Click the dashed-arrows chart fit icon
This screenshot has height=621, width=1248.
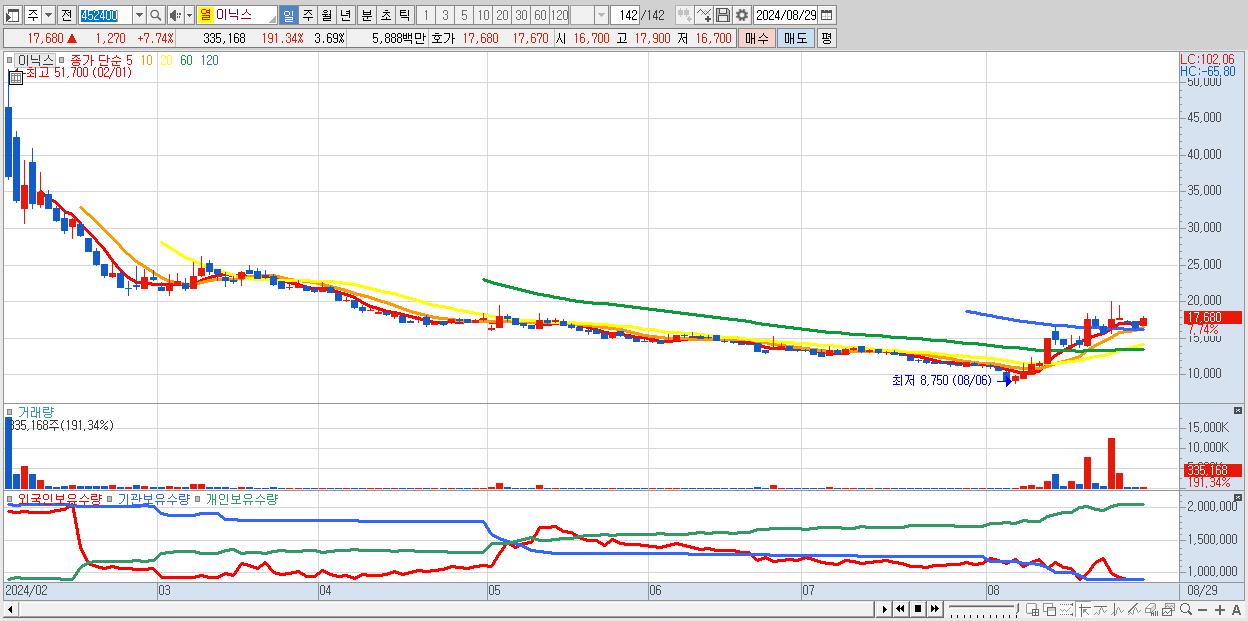coord(1066,609)
